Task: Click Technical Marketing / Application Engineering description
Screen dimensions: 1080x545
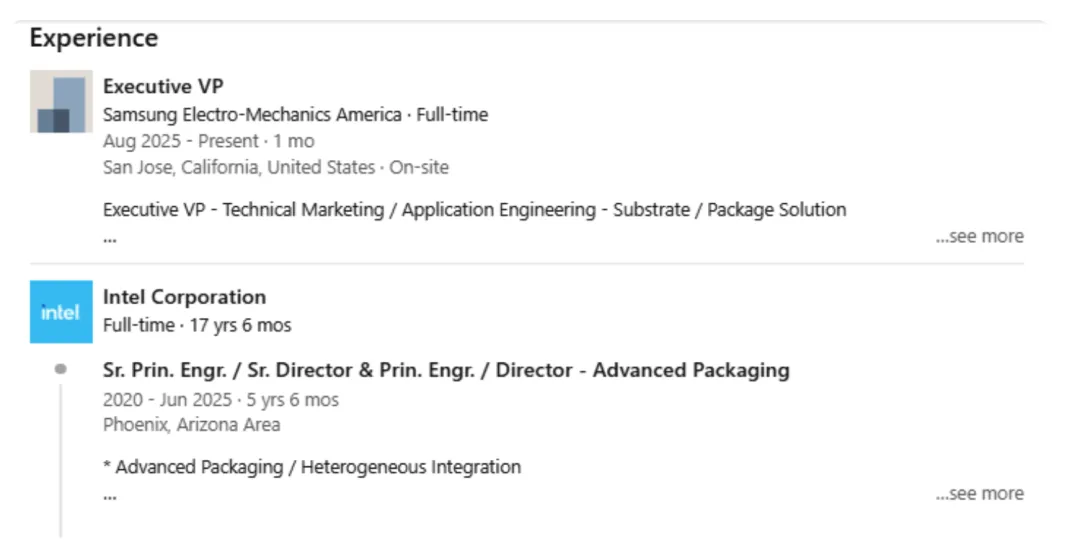Action: coord(474,210)
